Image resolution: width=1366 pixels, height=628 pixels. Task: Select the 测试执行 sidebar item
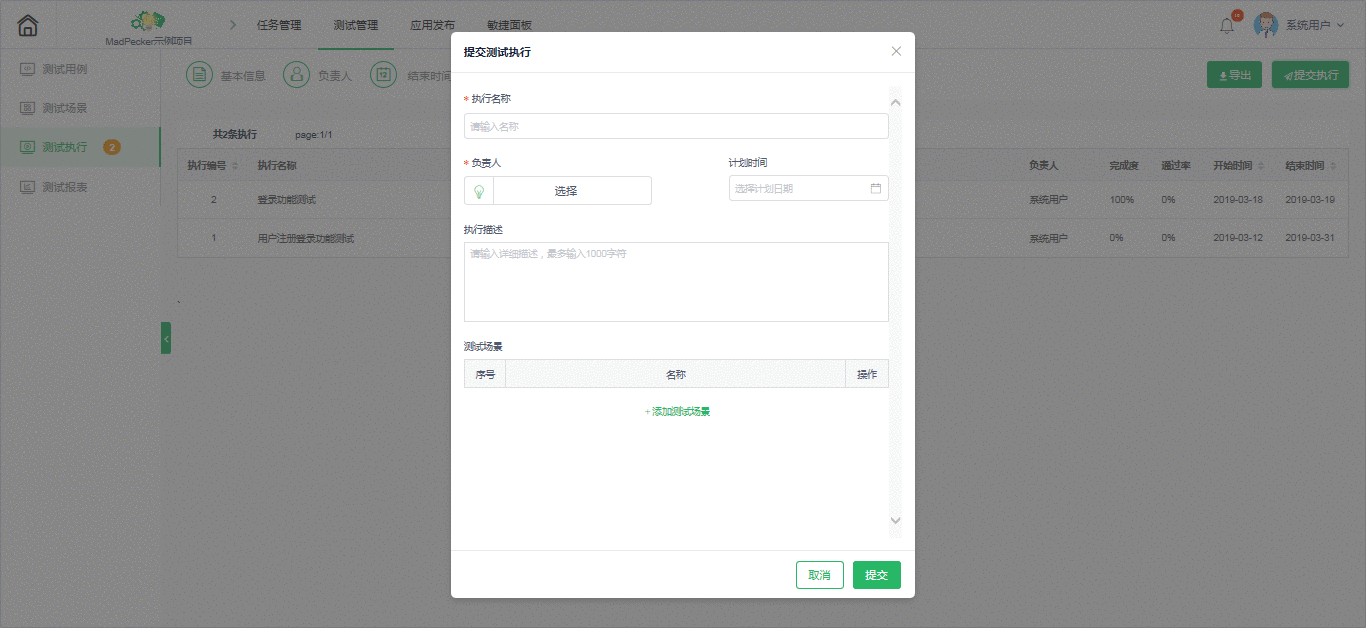60,146
